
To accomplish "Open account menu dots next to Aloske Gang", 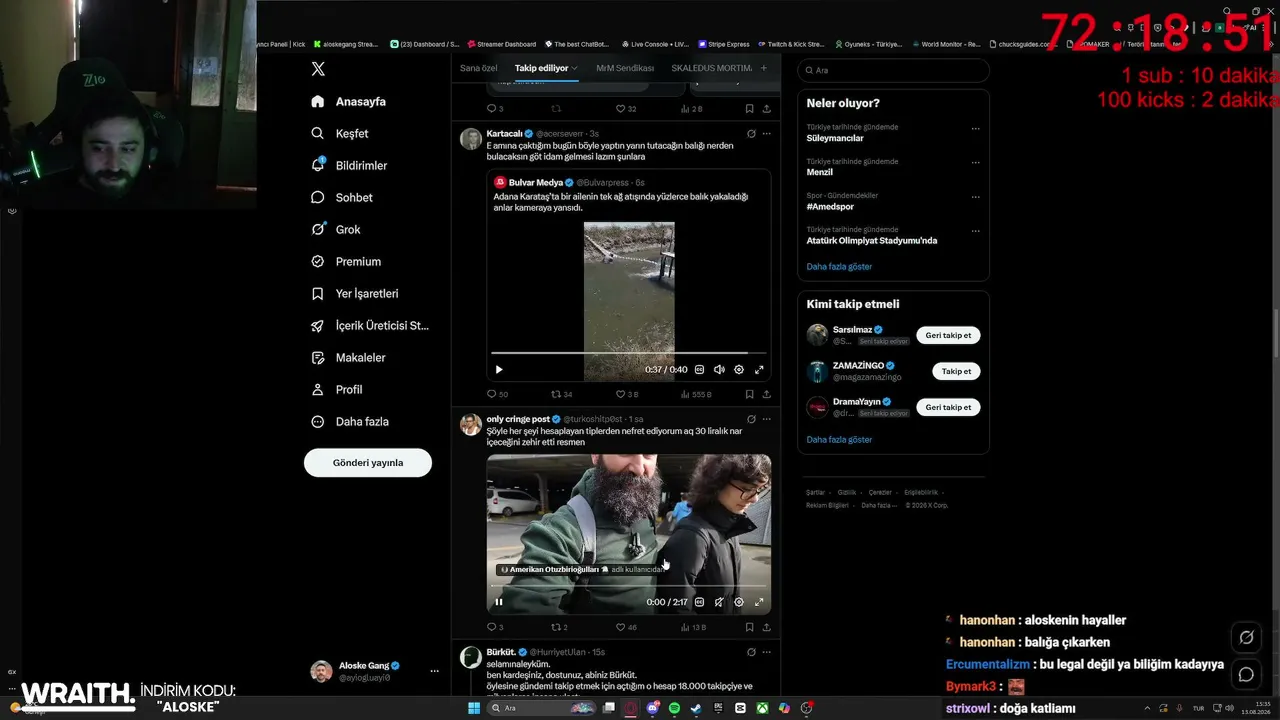I will tap(434, 671).
